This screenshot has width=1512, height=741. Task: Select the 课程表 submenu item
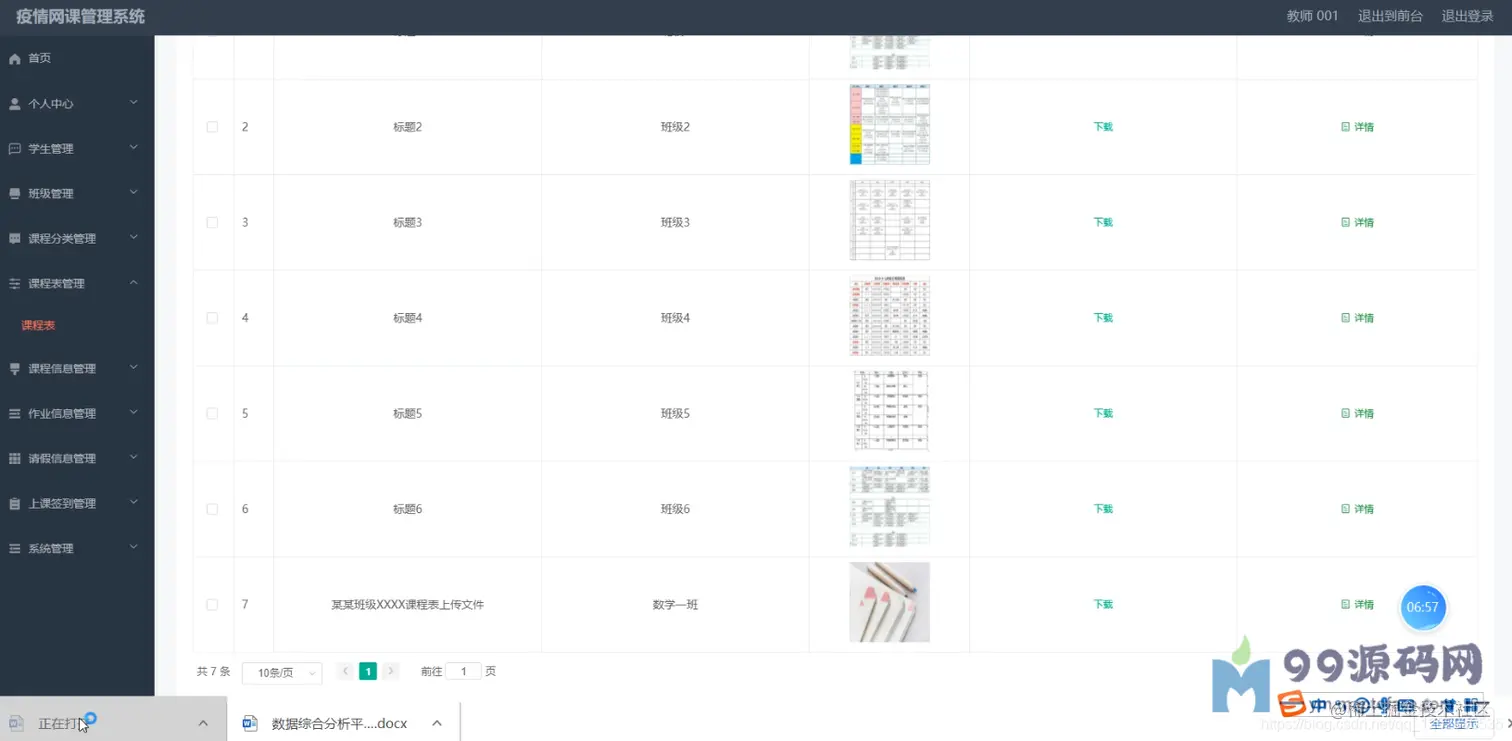[38, 326]
